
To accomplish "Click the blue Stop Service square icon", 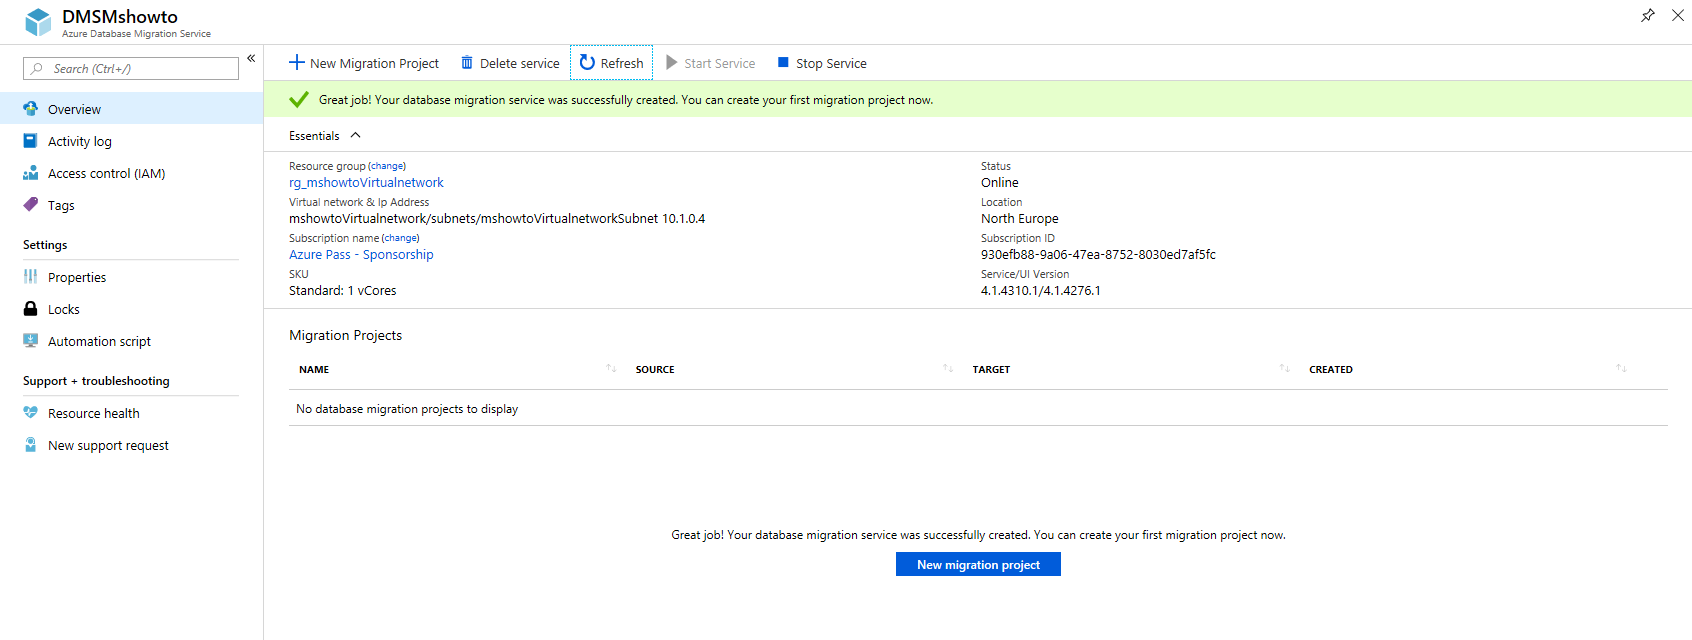I will pos(784,62).
